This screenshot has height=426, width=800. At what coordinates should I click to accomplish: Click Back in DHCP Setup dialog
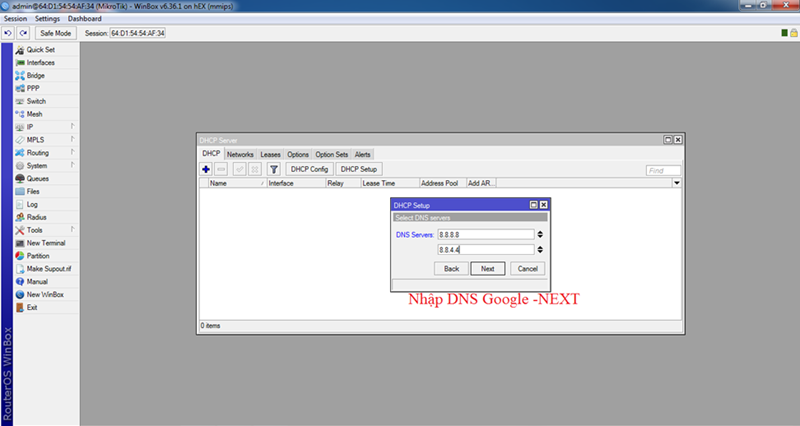tap(451, 269)
